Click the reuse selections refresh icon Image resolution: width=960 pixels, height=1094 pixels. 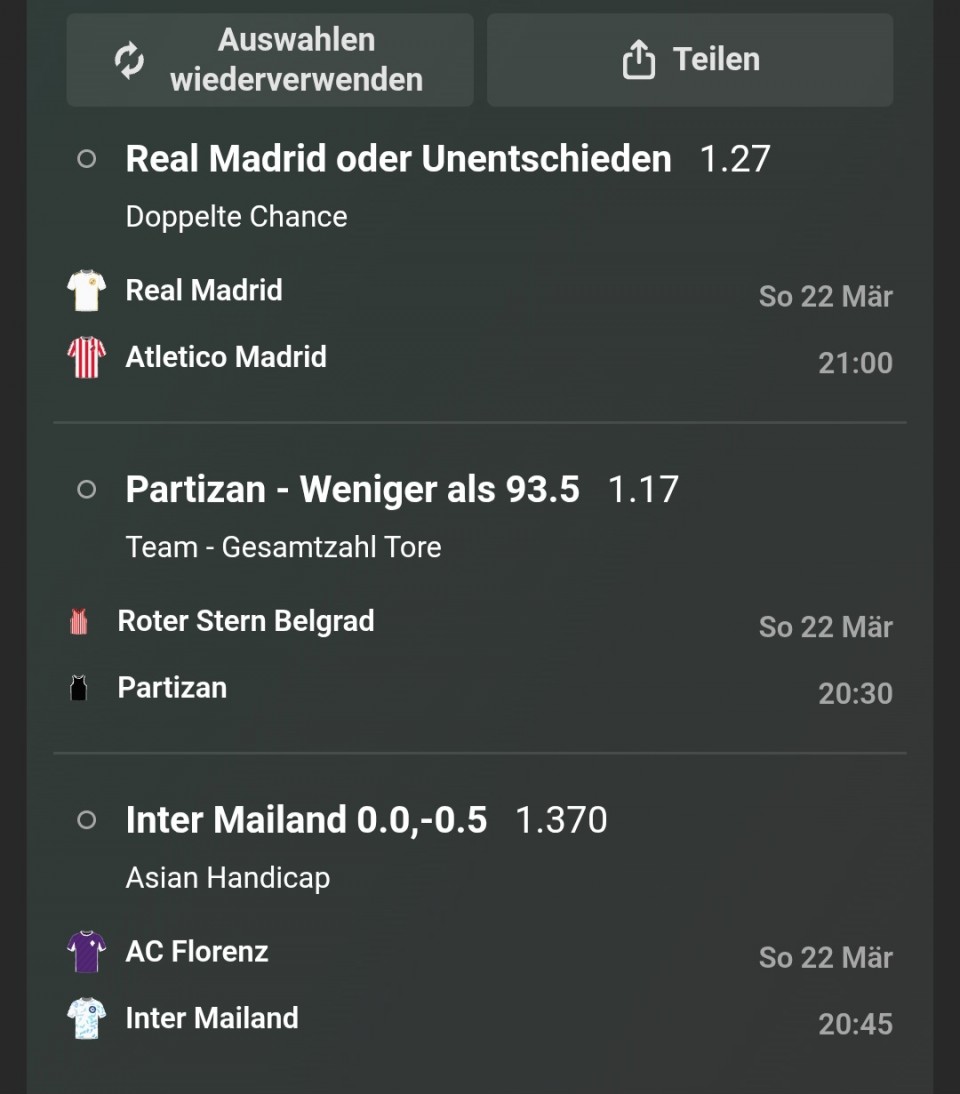pos(129,60)
